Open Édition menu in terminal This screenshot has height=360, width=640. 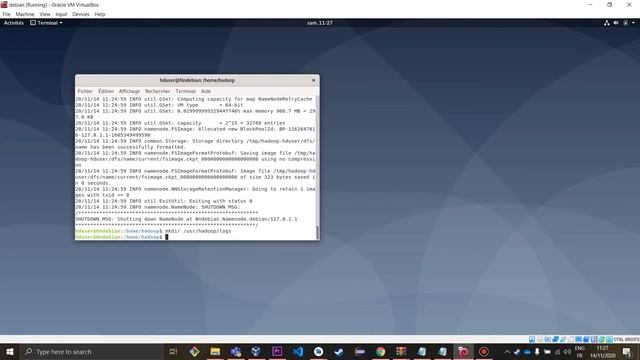(106, 91)
